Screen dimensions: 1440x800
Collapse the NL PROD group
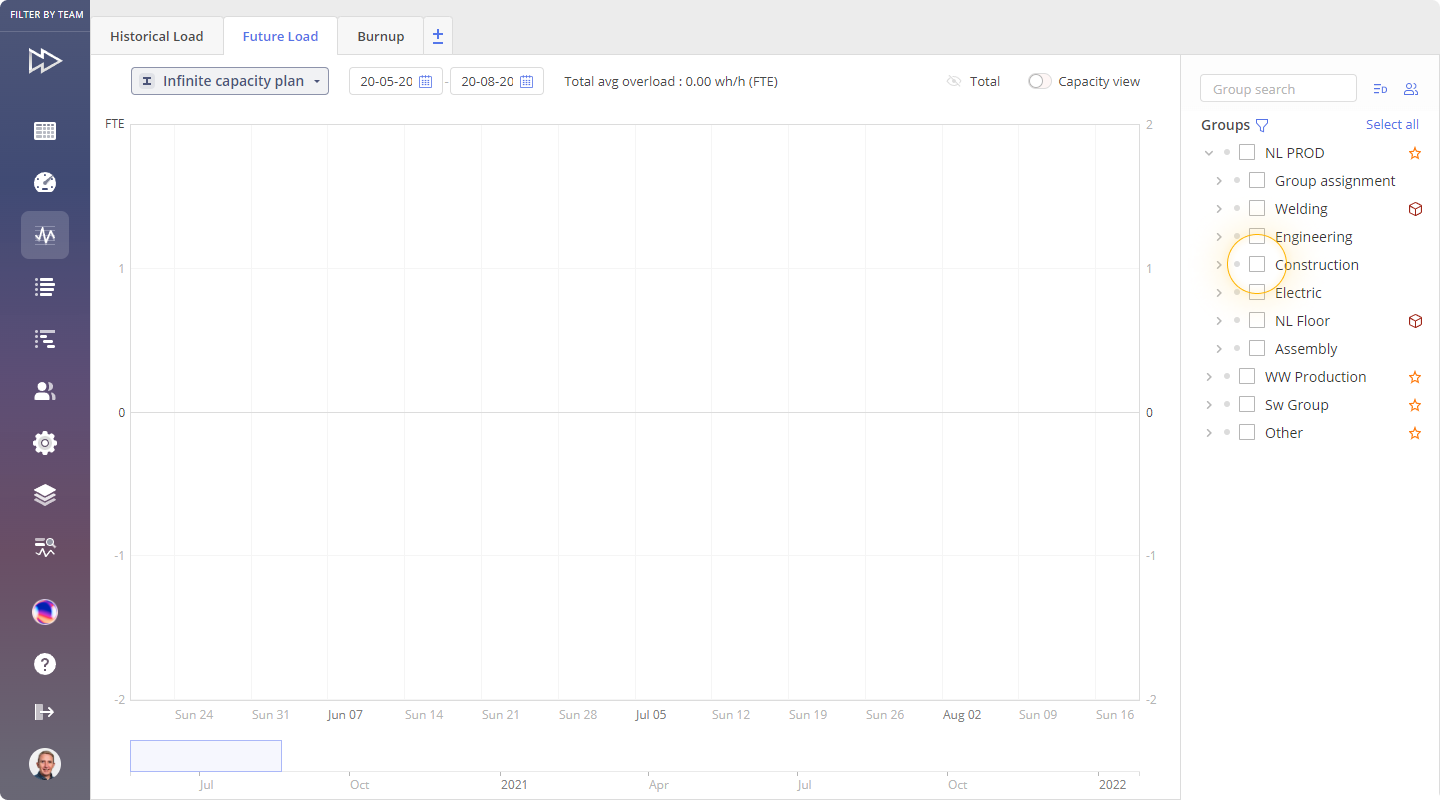coord(1209,153)
